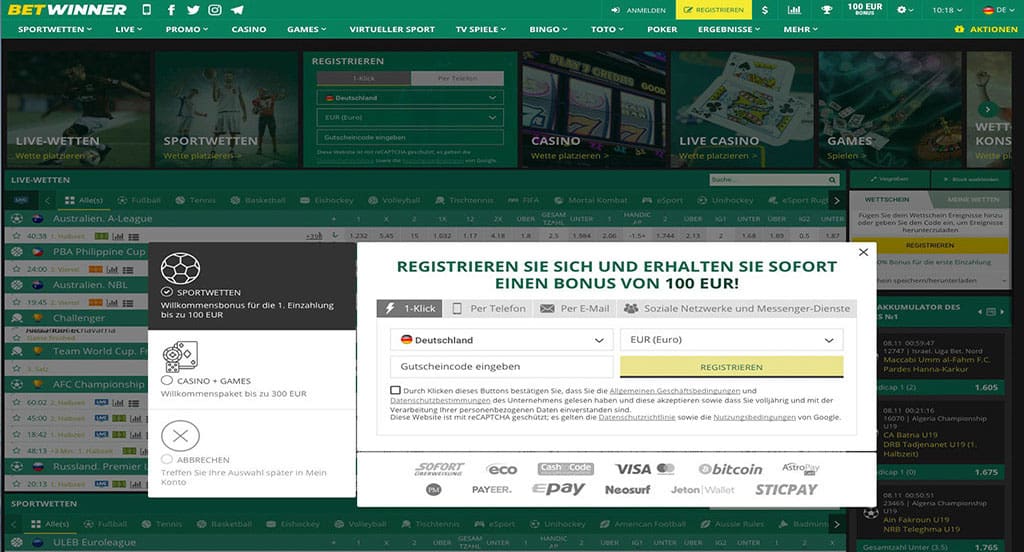This screenshot has width=1024, height=552.
Task: Expand the BINGO menu
Action: 549,29
